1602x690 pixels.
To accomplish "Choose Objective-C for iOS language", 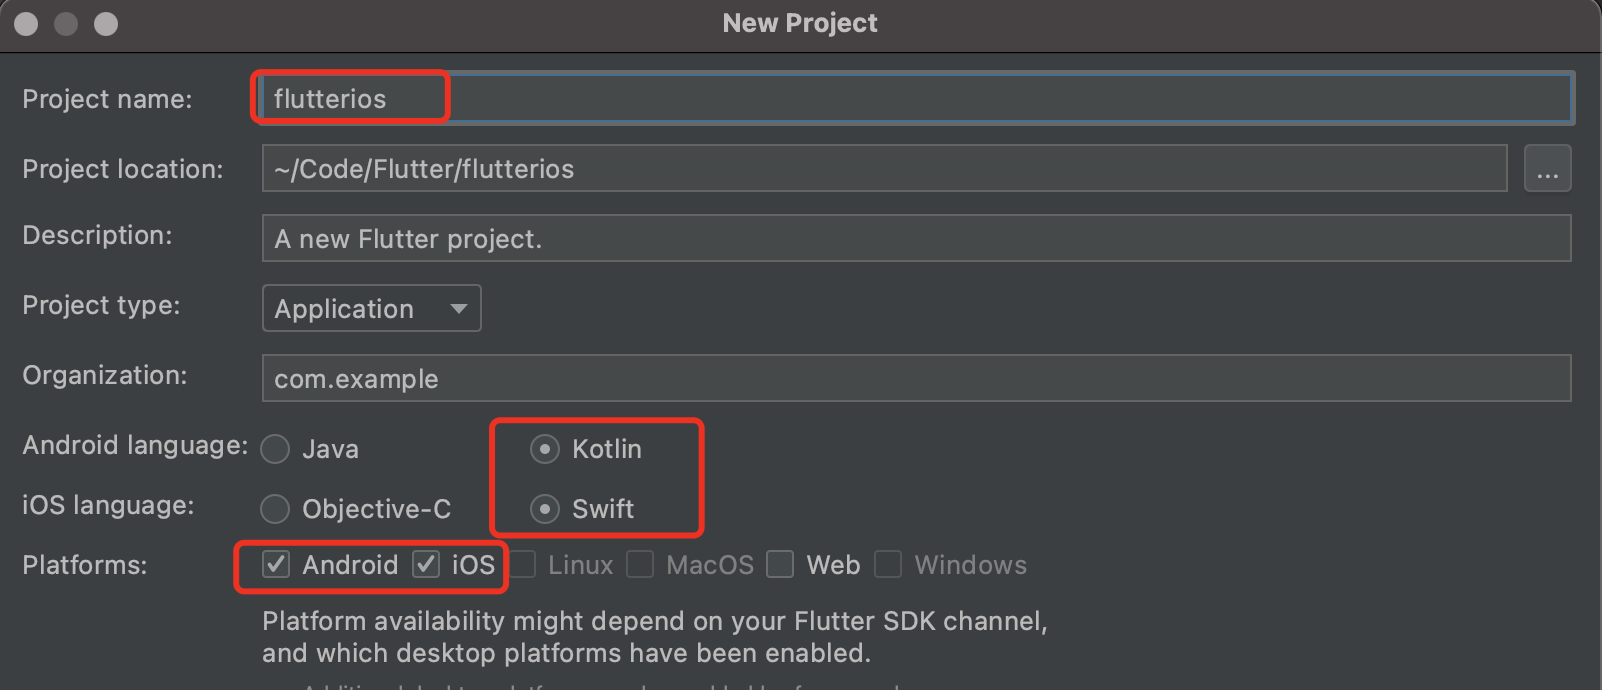I will click(275, 509).
